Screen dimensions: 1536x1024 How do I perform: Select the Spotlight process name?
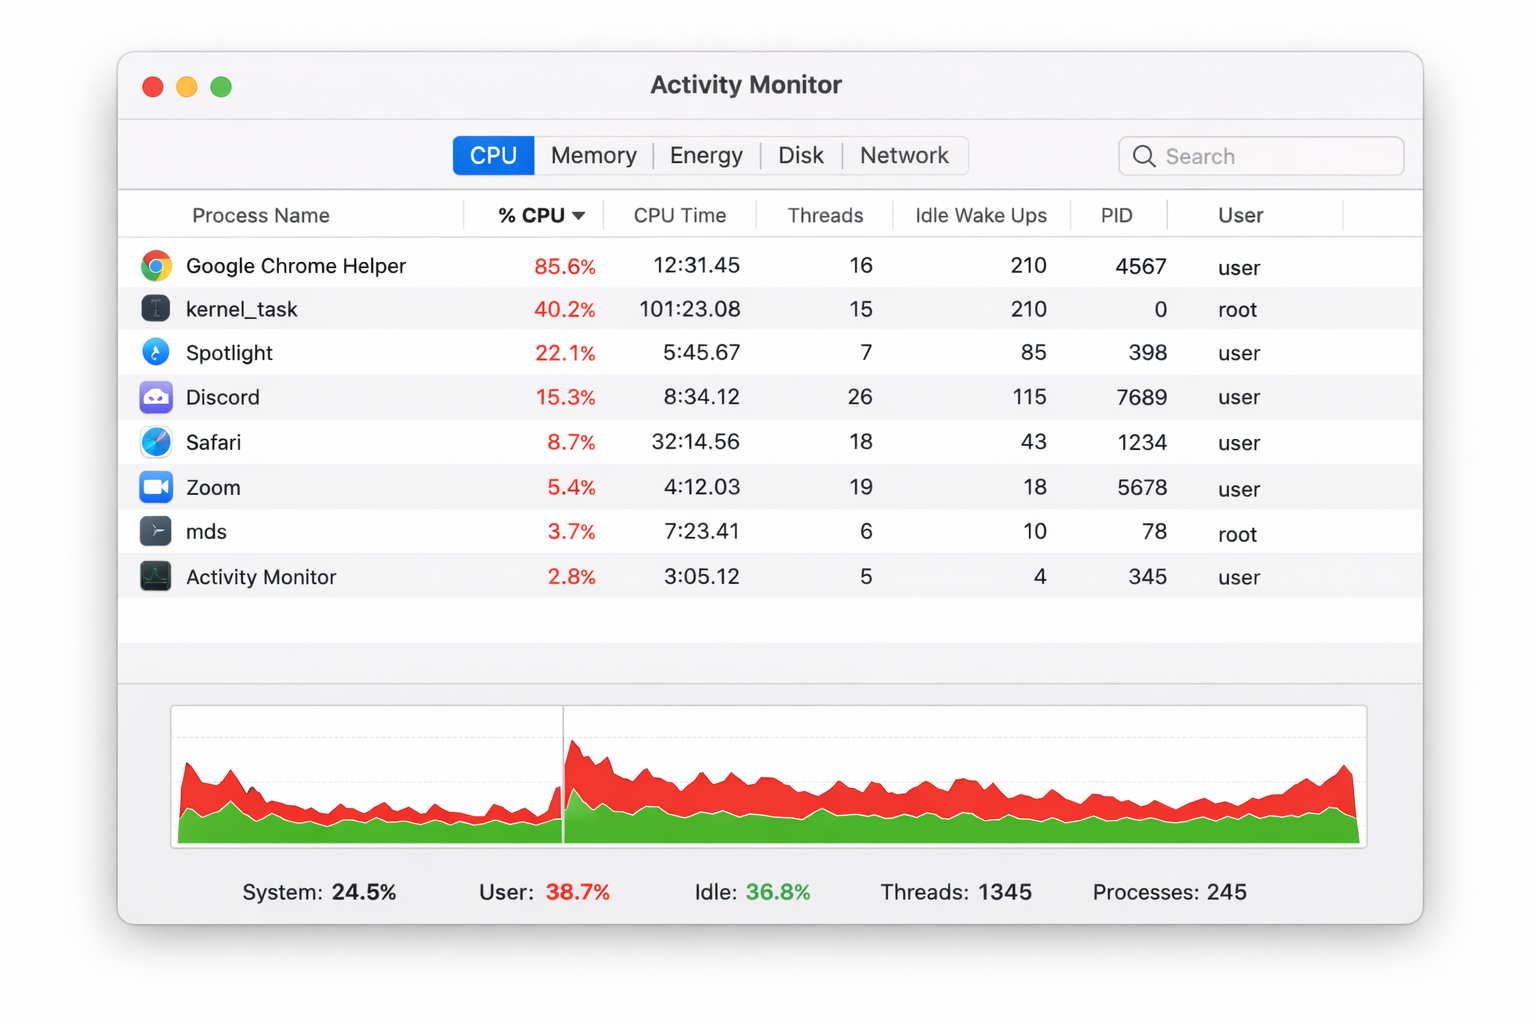coord(229,353)
